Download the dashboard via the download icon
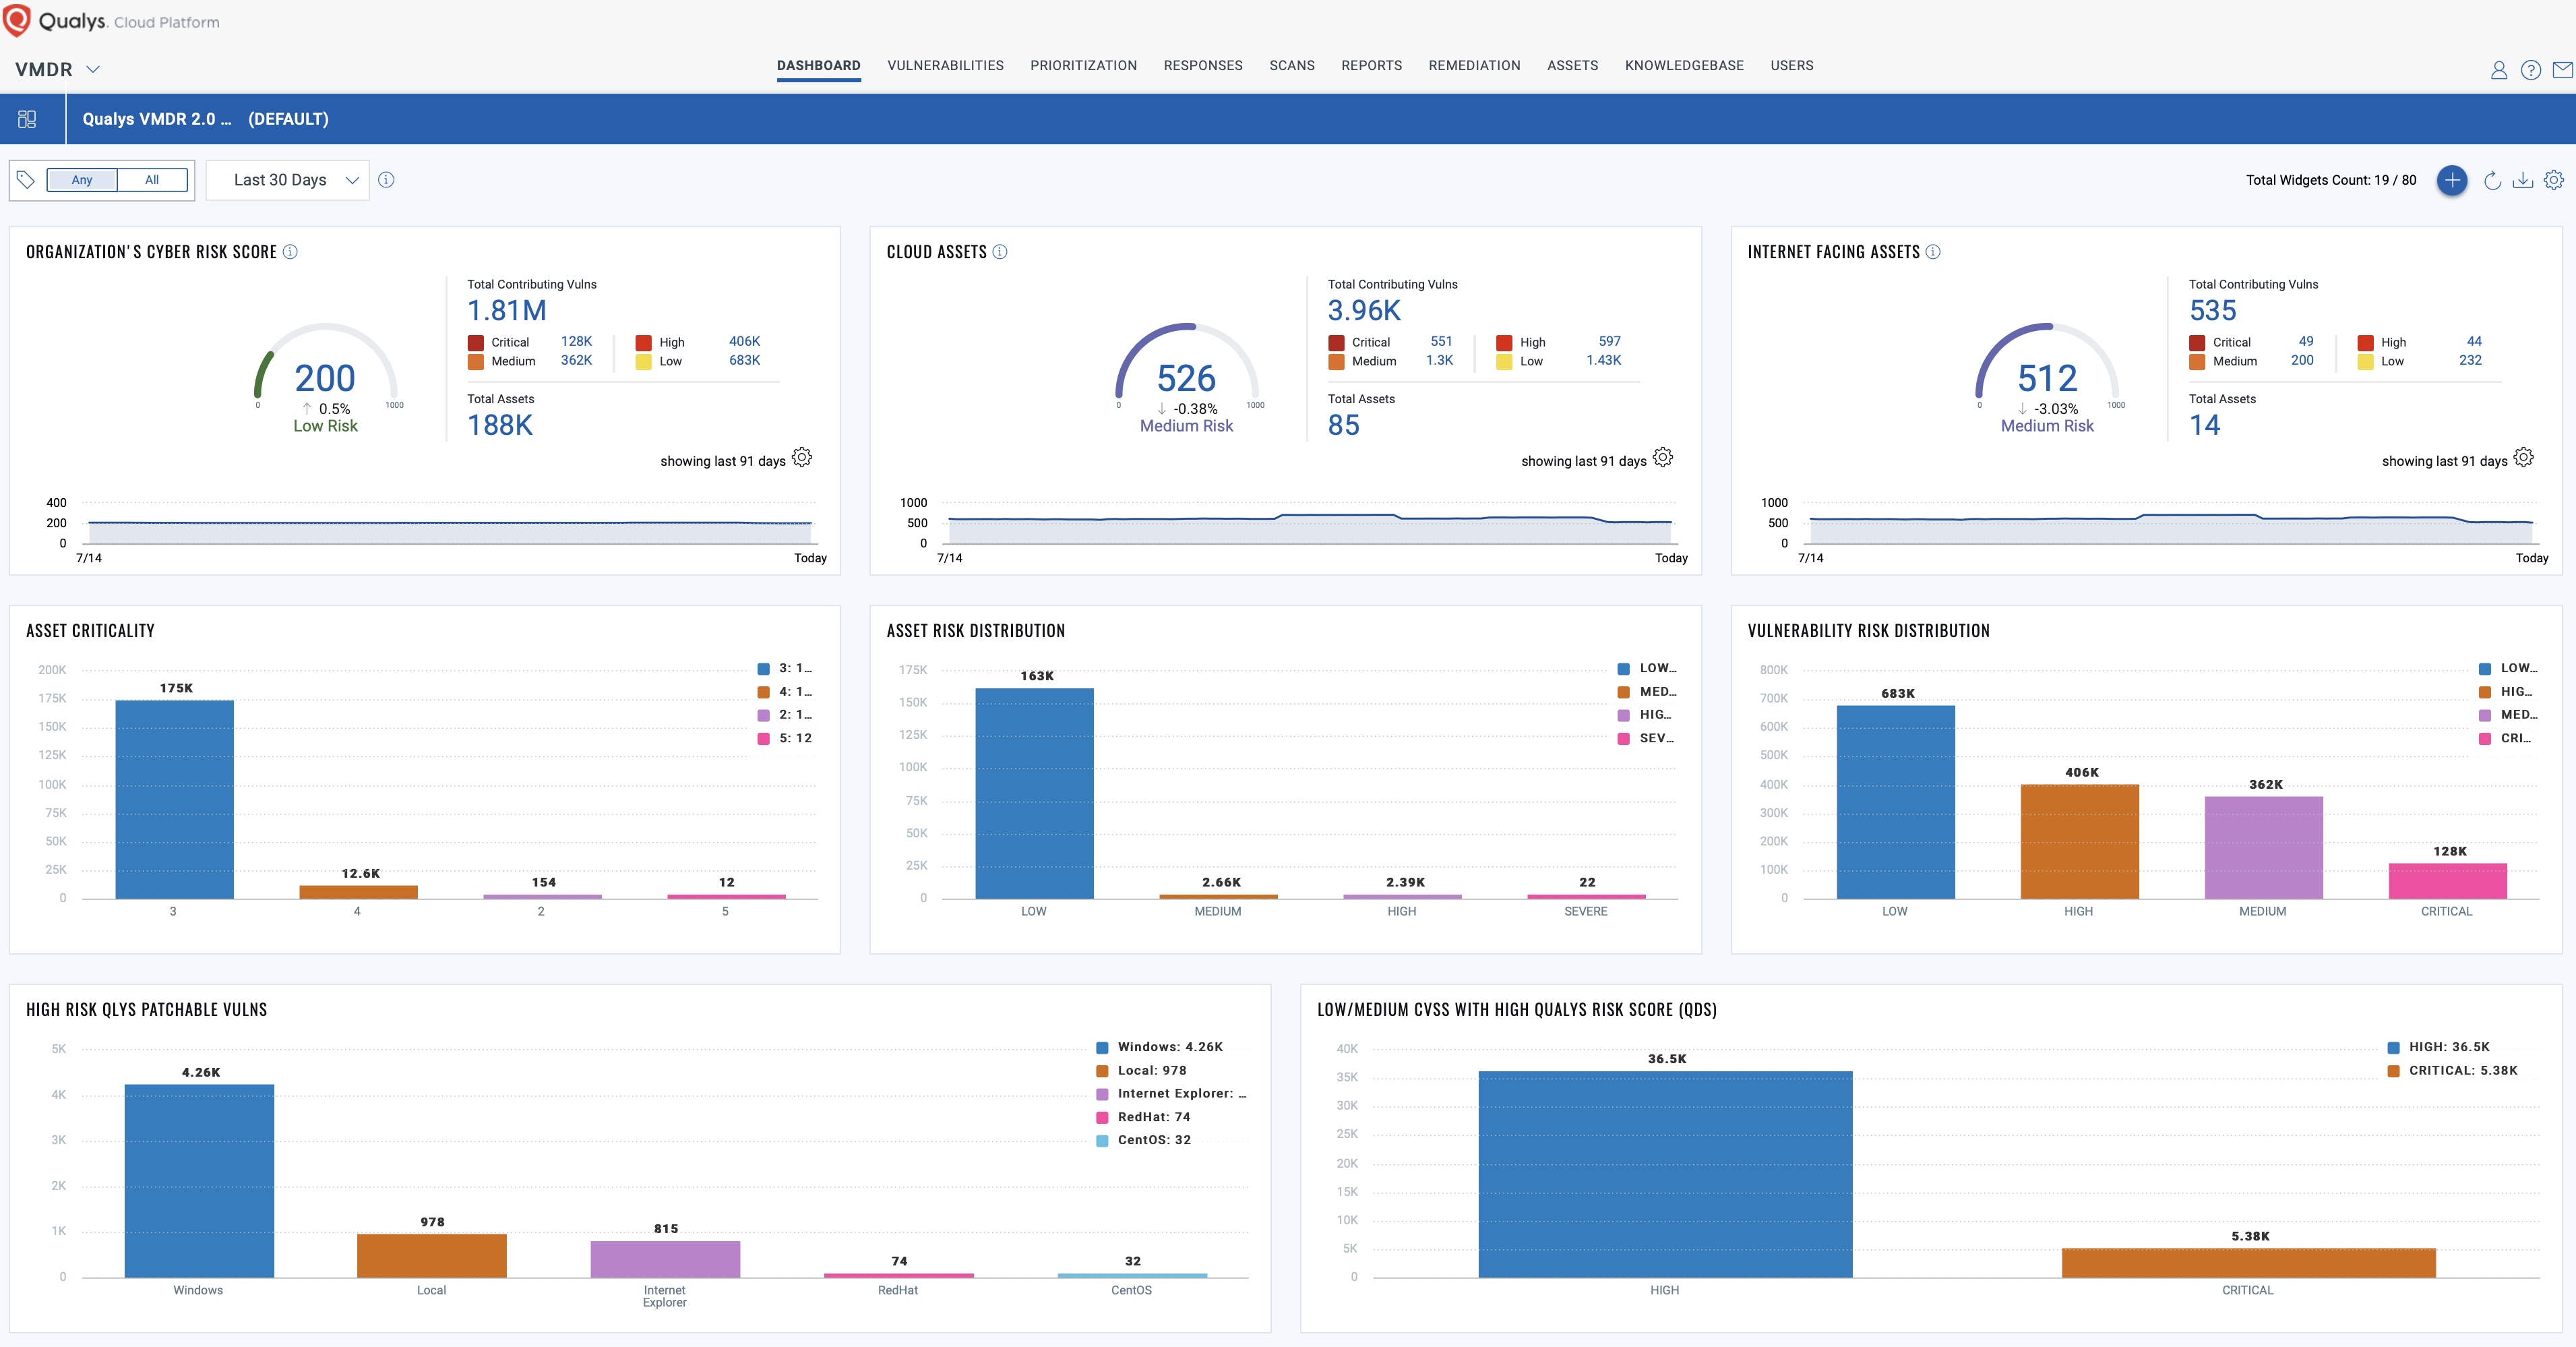The height and width of the screenshot is (1347, 2576). (2523, 180)
